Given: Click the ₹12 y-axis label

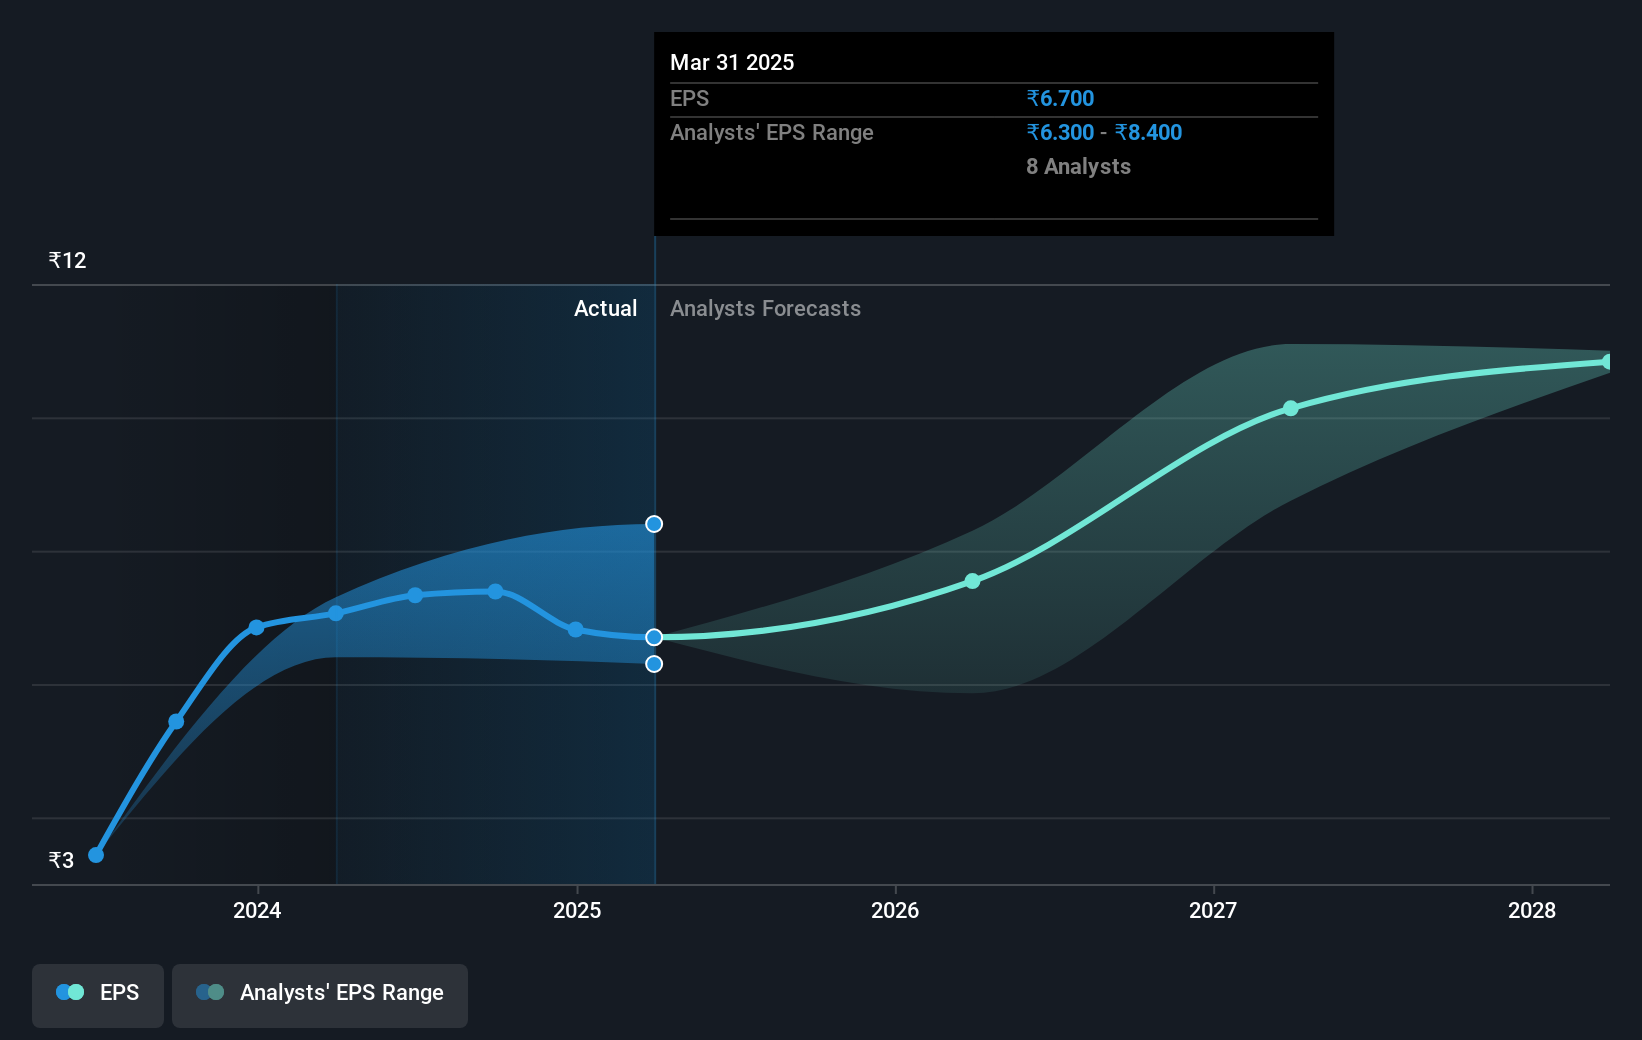Looking at the screenshot, I should pos(67,261).
